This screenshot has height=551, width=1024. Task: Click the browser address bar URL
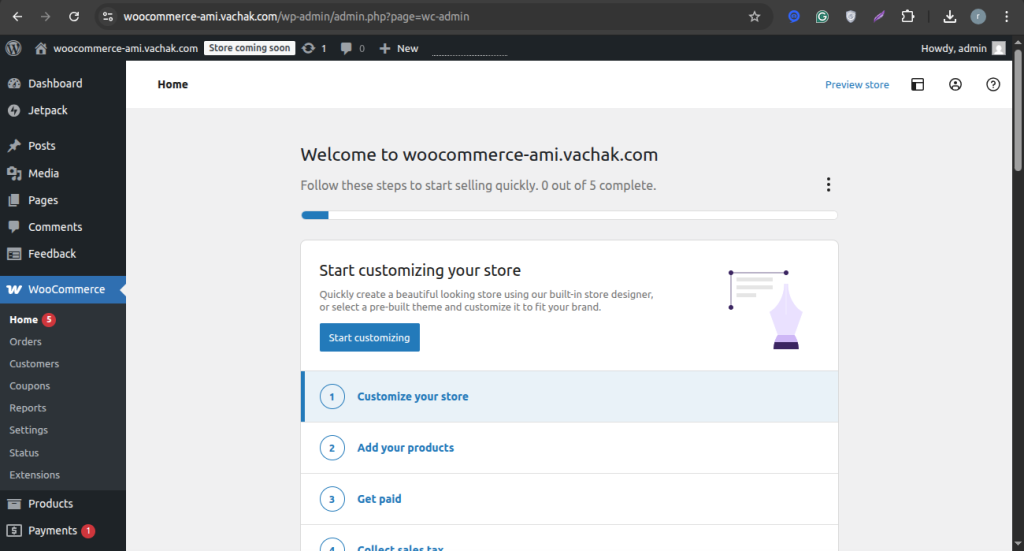point(296,16)
